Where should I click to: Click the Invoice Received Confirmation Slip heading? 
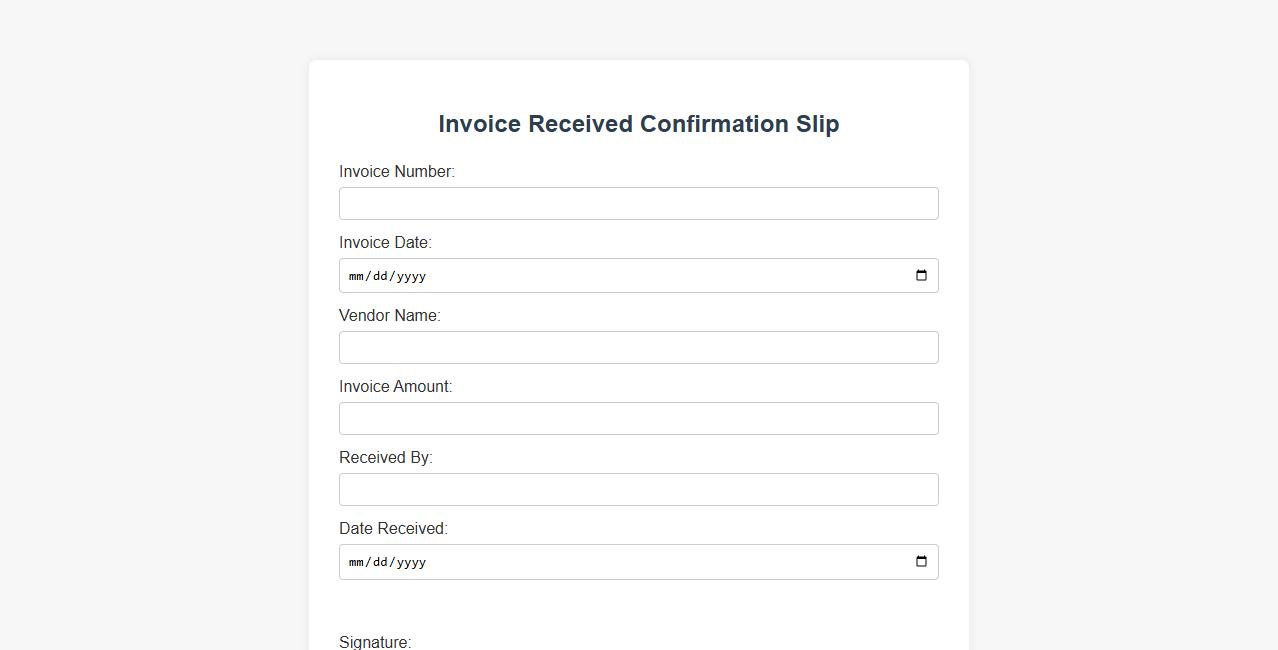[638, 124]
